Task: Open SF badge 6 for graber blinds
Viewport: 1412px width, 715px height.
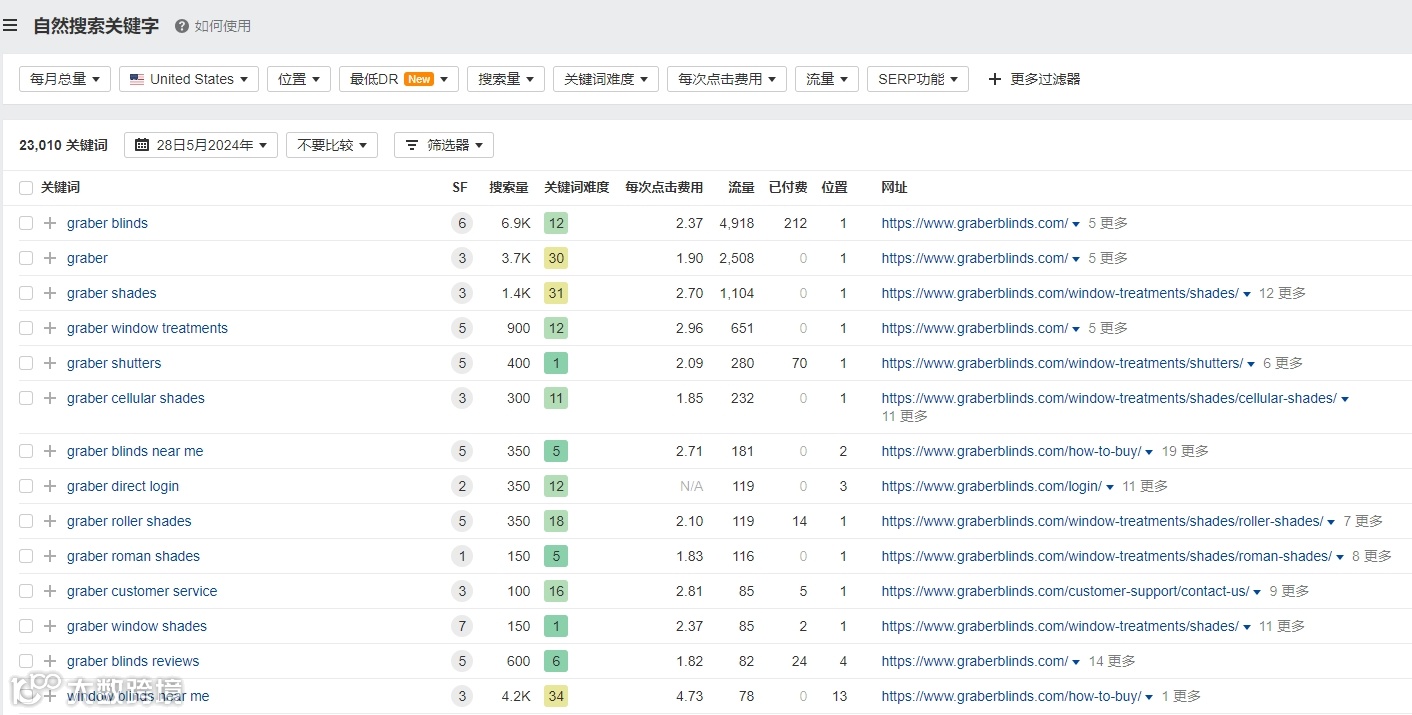Action: tap(461, 223)
